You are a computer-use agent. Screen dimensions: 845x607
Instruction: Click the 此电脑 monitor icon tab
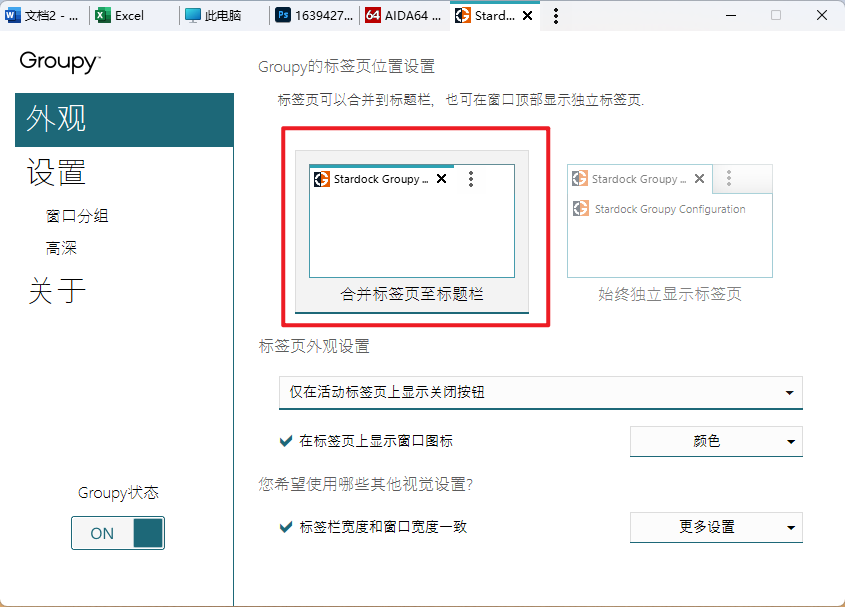coord(193,16)
